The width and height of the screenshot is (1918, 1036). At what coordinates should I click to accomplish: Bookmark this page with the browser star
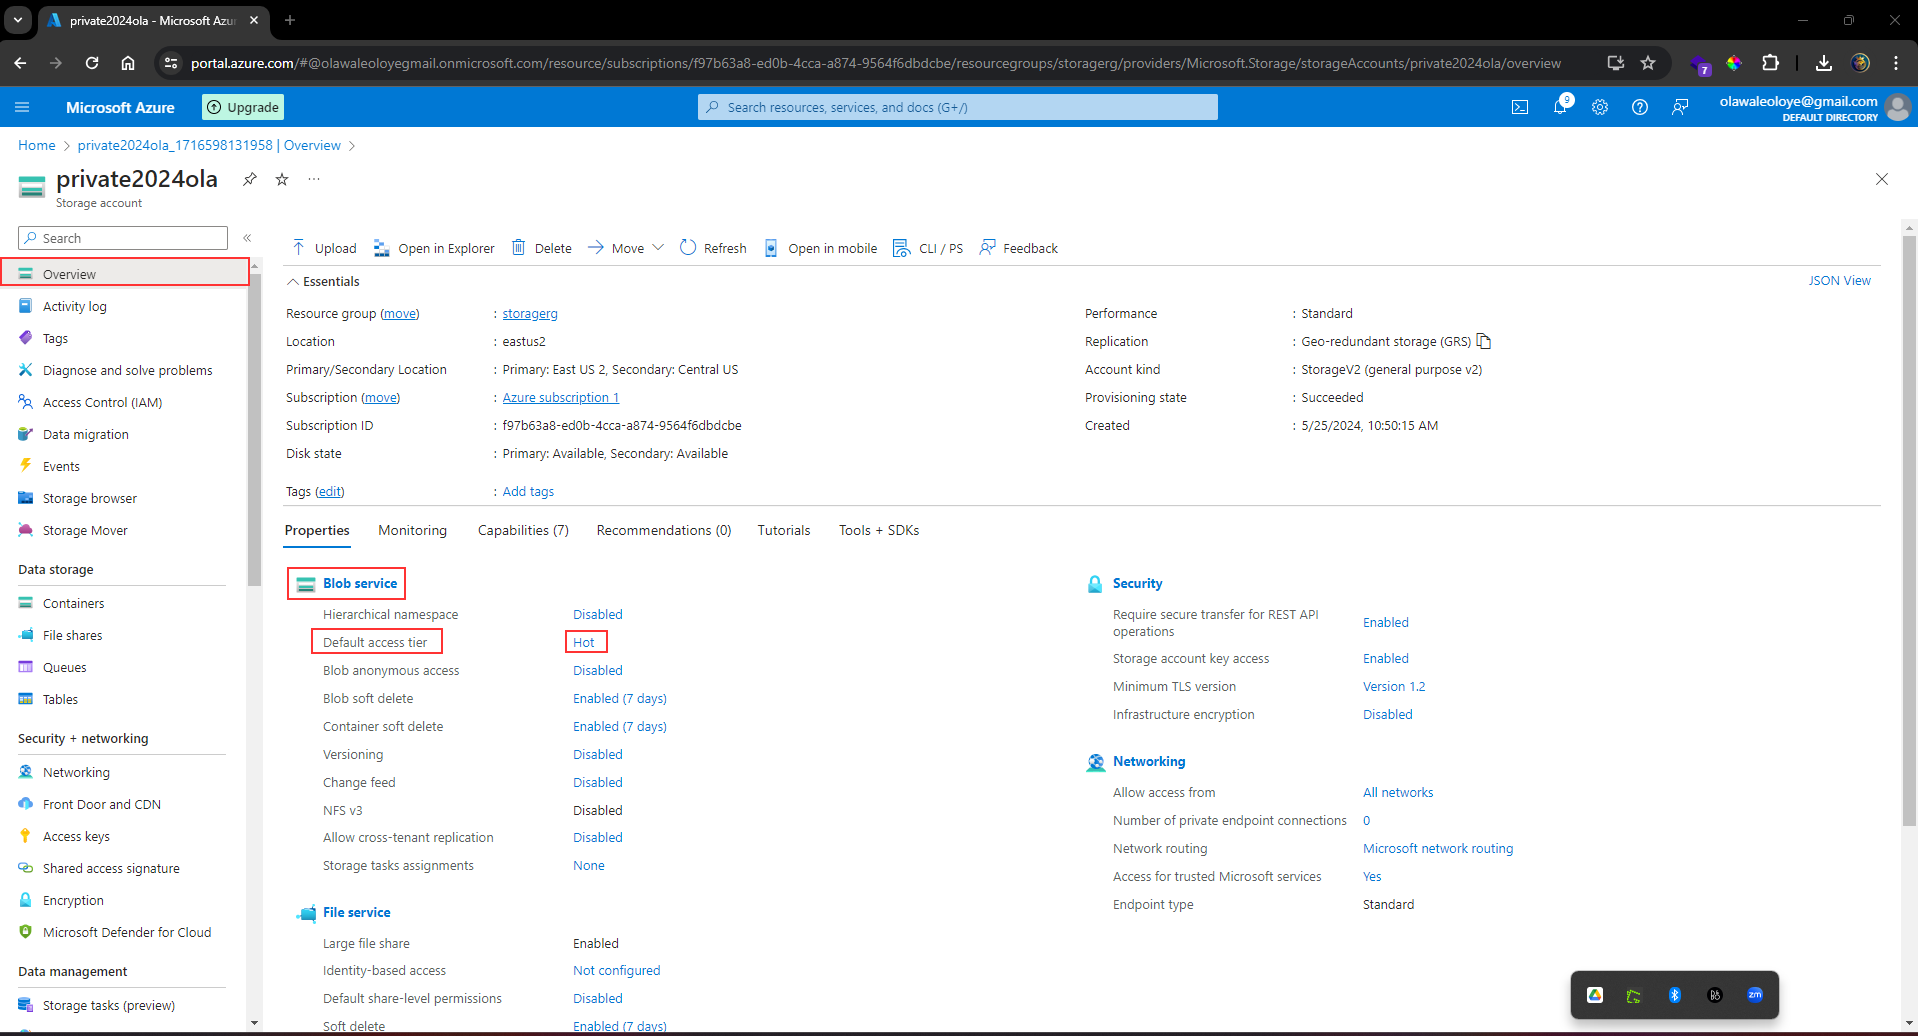tap(1648, 63)
